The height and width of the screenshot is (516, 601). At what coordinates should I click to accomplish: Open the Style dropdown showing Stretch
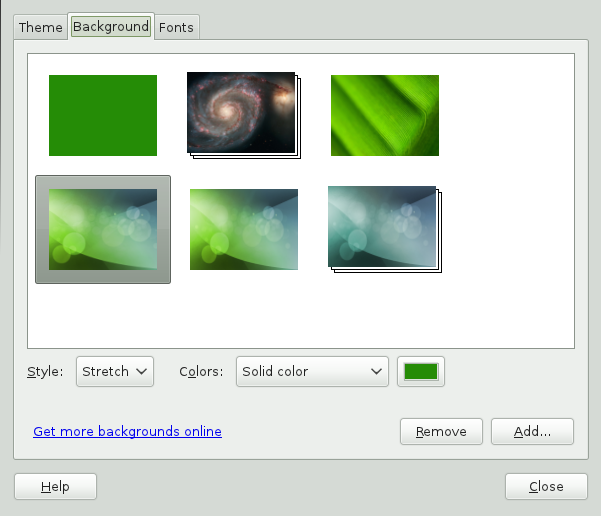click(x=115, y=371)
